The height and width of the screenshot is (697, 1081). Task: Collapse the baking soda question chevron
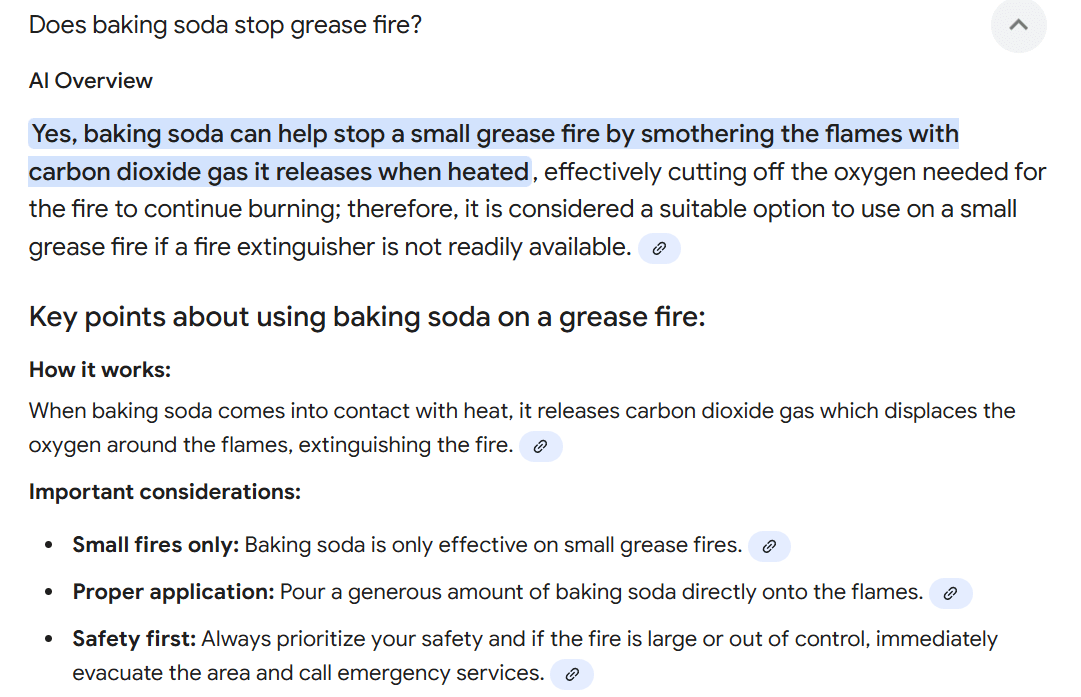click(x=1018, y=25)
